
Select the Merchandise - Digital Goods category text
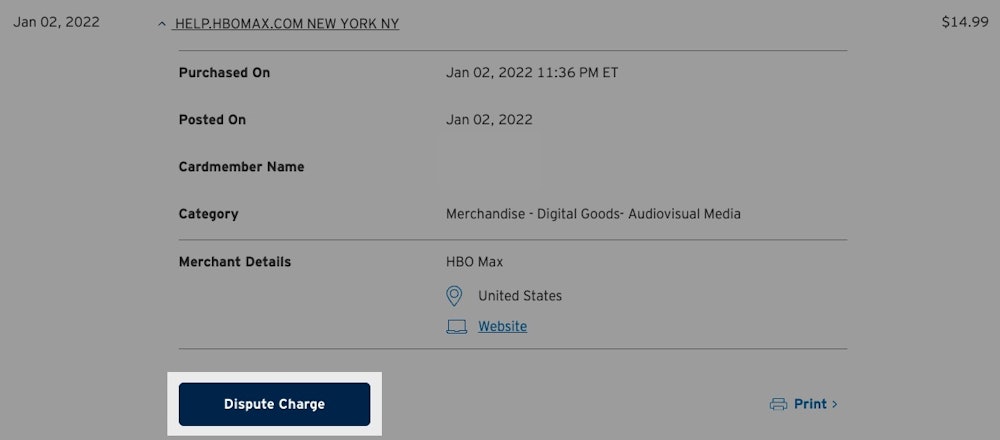pos(593,214)
